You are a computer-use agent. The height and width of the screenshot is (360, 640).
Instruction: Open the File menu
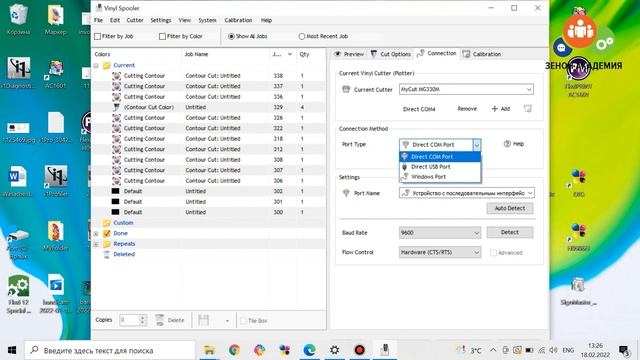tap(98, 20)
